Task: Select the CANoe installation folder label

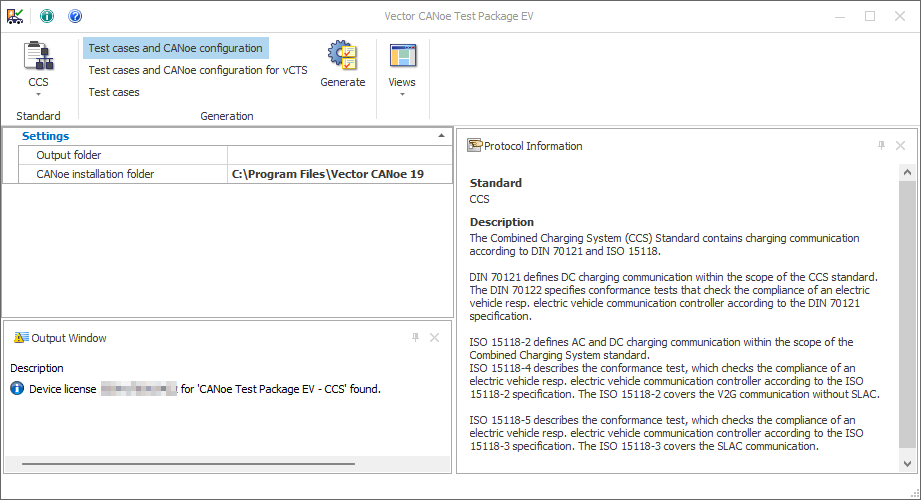Action: point(95,174)
